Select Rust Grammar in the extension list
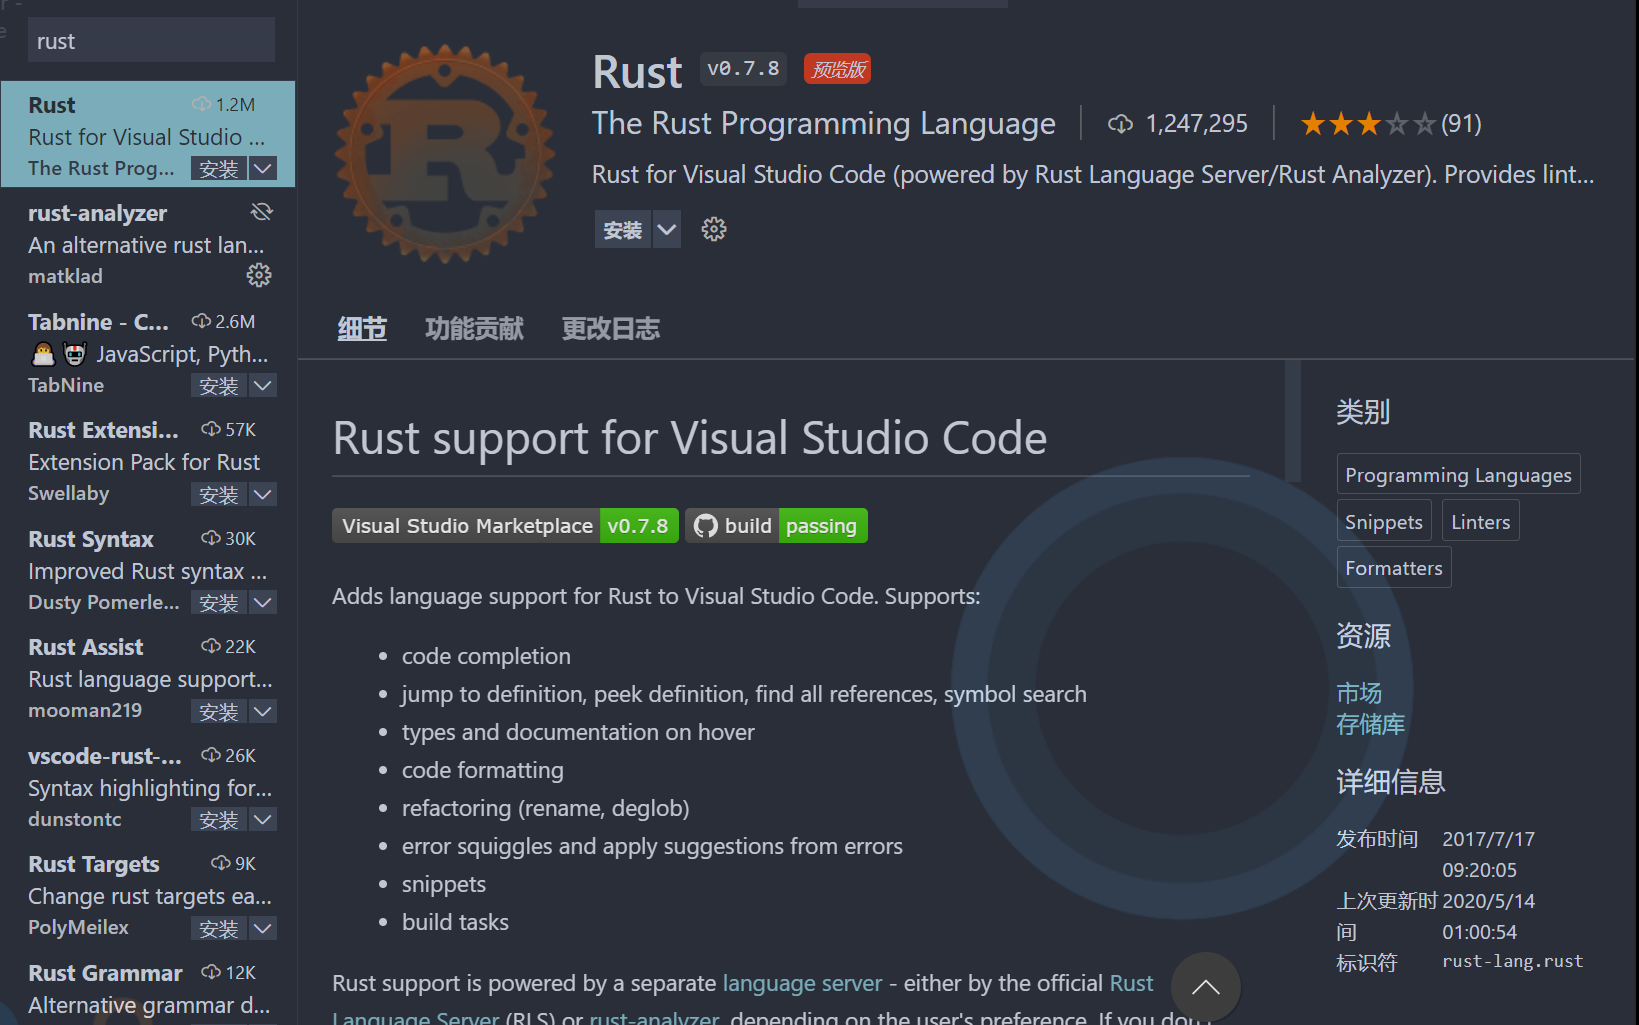1639x1025 pixels. pos(148,988)
